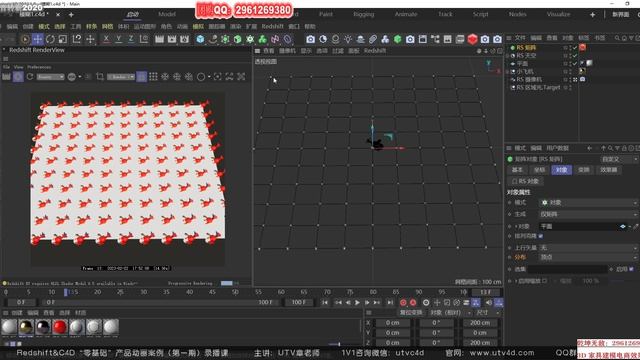
Task: Click the dotted grid icon in RenderView
Action: coord(153,77)
